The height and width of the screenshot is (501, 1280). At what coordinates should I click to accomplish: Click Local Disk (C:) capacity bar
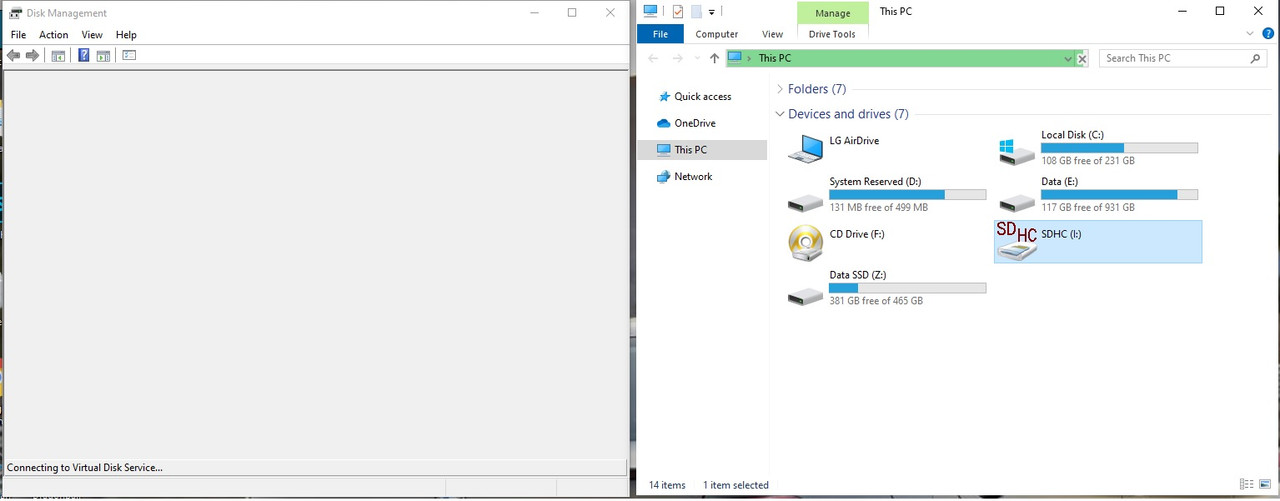(1119, 148)
